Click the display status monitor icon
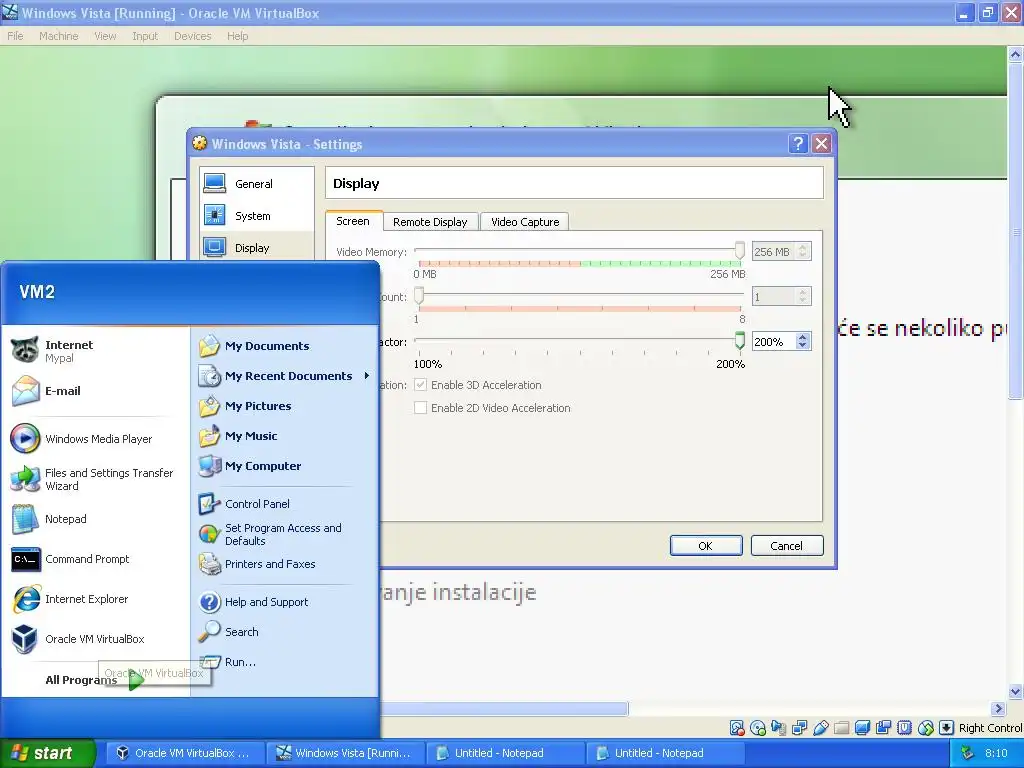The image size is (1024, 768). pyautogui.click(x=863, y=728)
